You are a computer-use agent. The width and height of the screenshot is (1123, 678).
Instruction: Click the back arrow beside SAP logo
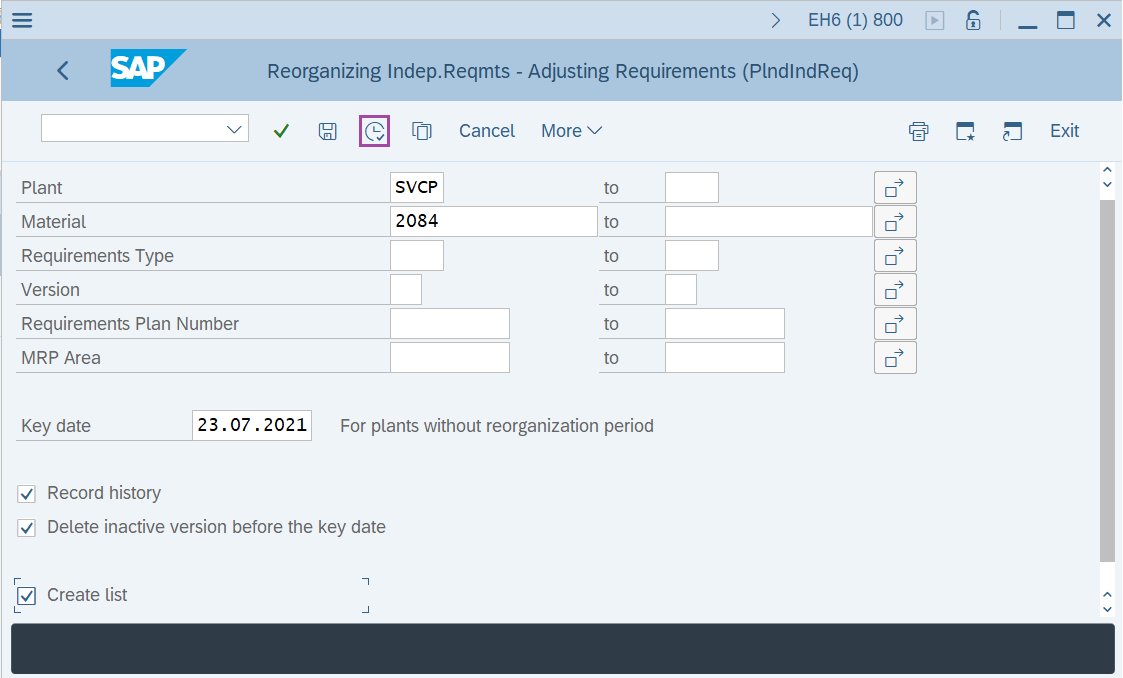point(63,70)
